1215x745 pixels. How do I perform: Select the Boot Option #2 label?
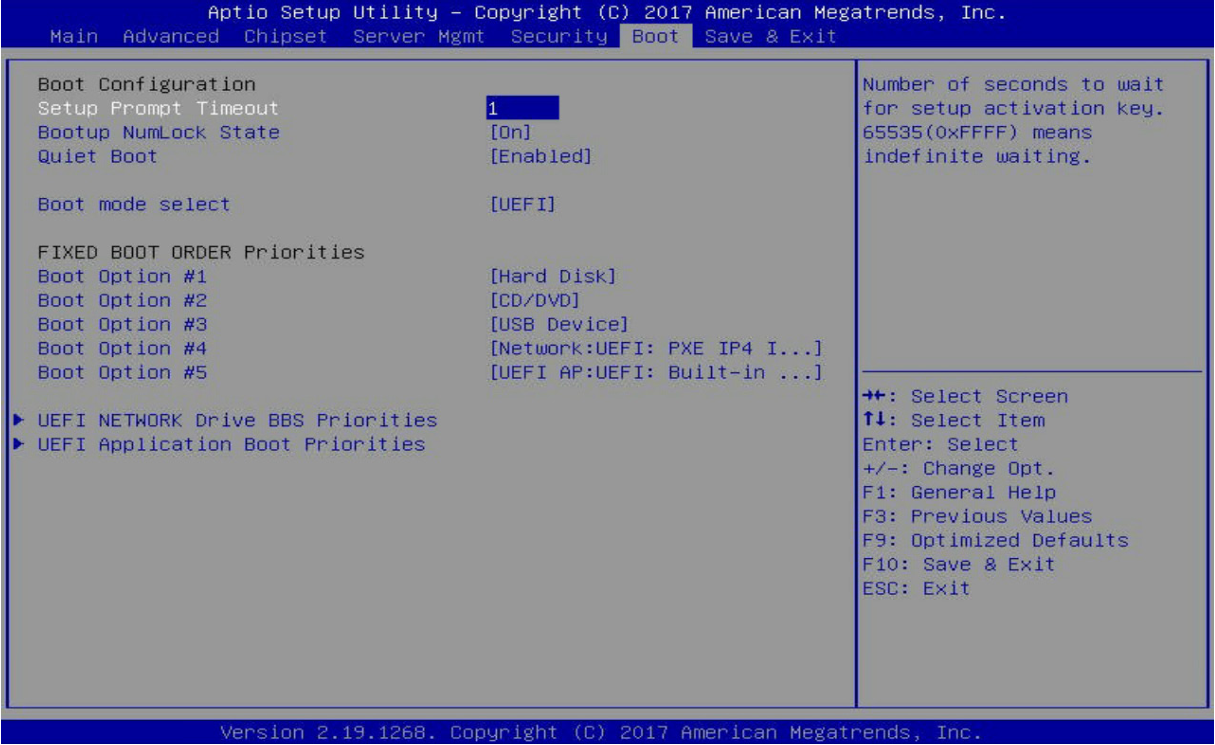tap(121, 300)
